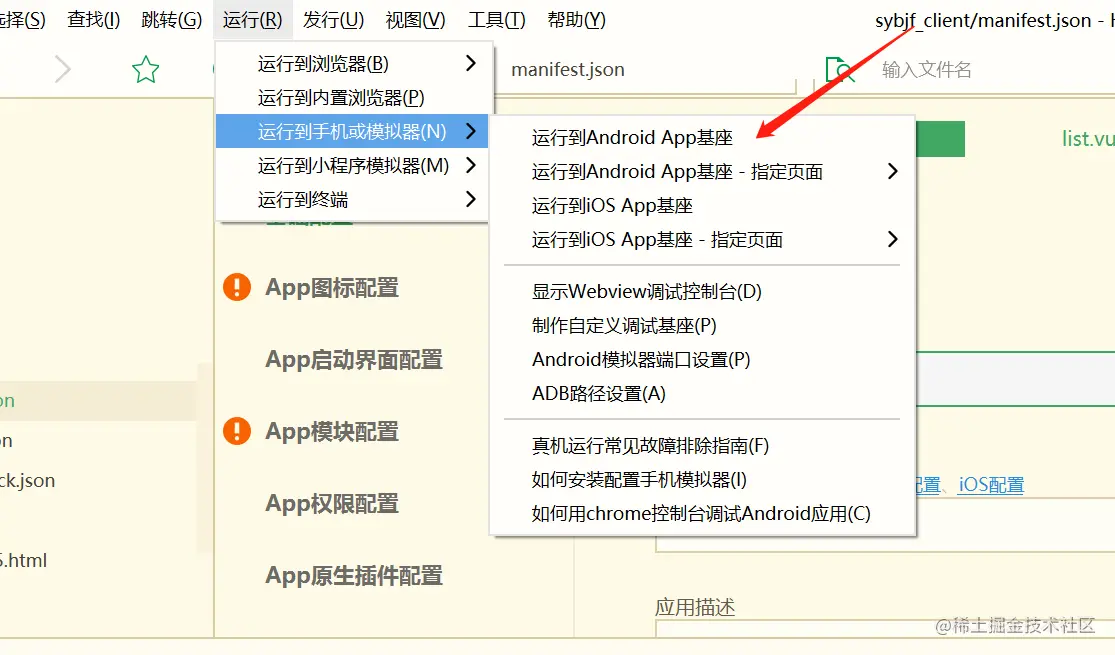Image resolution: width=1115 pixels, height=655 pixels.
Task: Select 运行到内置浏览器(P)
Action: pos(352,97)
